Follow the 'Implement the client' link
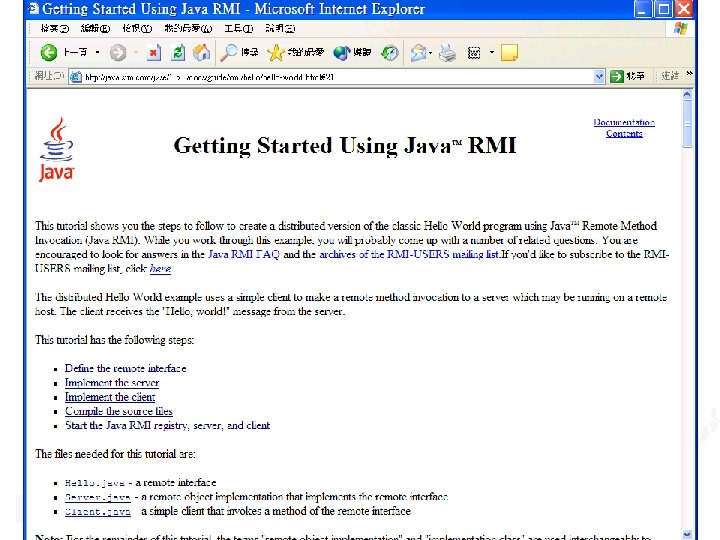 [110, 397]
